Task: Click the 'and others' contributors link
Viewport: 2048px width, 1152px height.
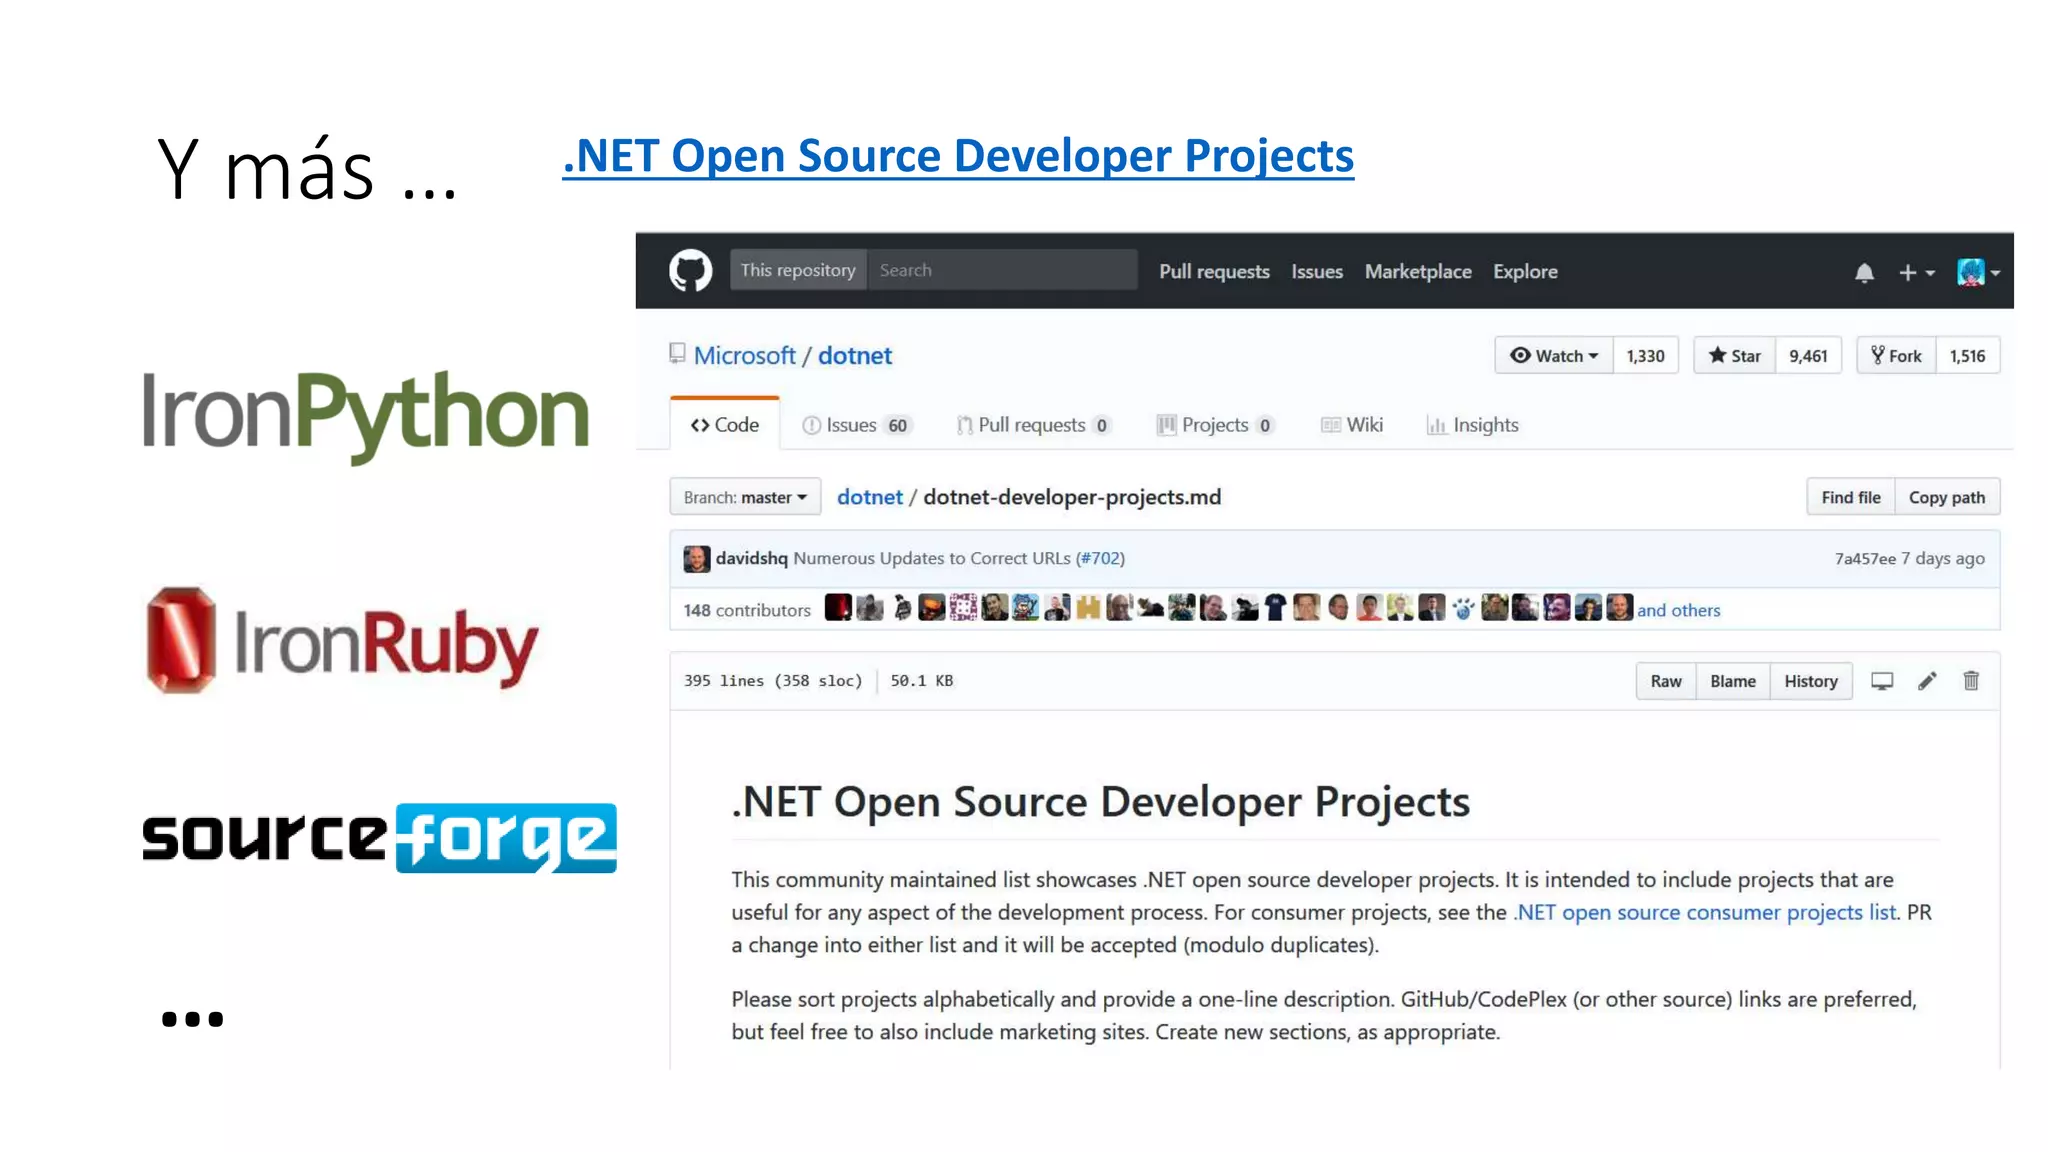Action: tap(1679, 610)
